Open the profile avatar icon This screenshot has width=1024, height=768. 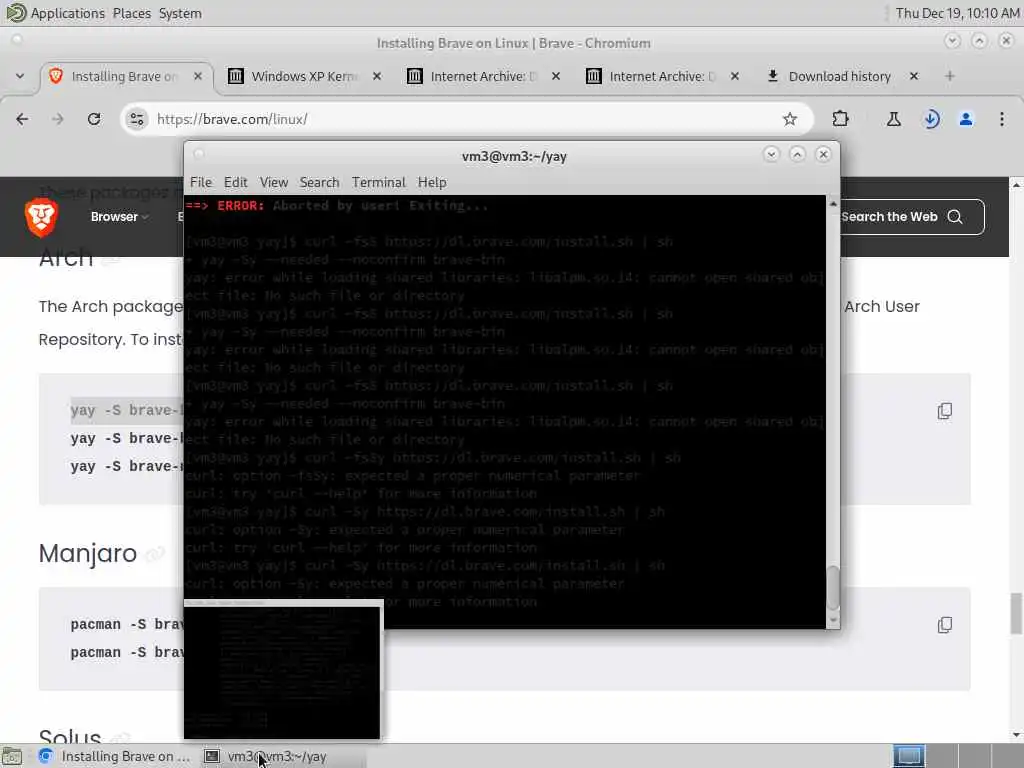click(x=966, y=119)
